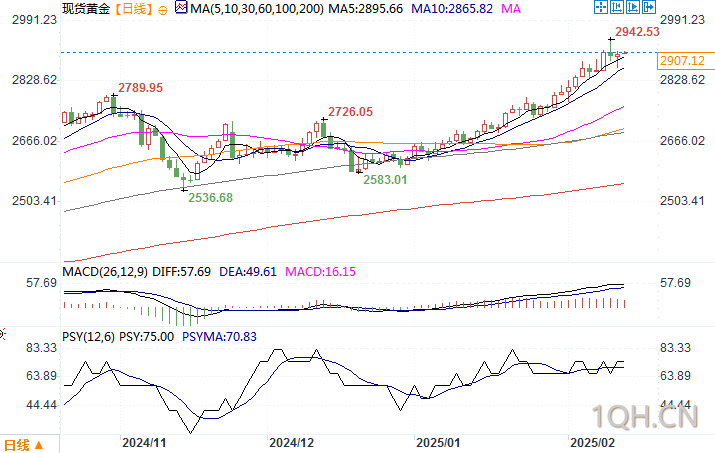Open the MA indicator chart icon
Image resolution: width=715 pixels, height=453 pixels.
click(x=181, y=7)
